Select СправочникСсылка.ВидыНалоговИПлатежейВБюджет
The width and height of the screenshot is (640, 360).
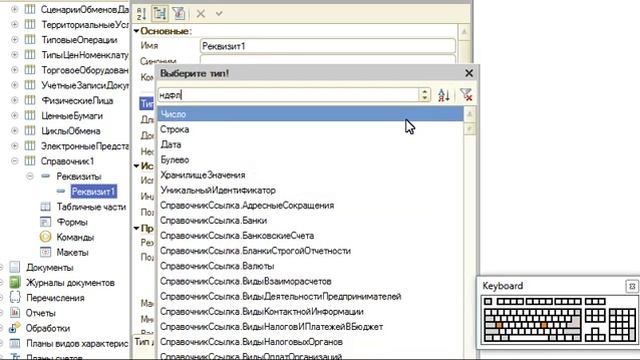310,327
